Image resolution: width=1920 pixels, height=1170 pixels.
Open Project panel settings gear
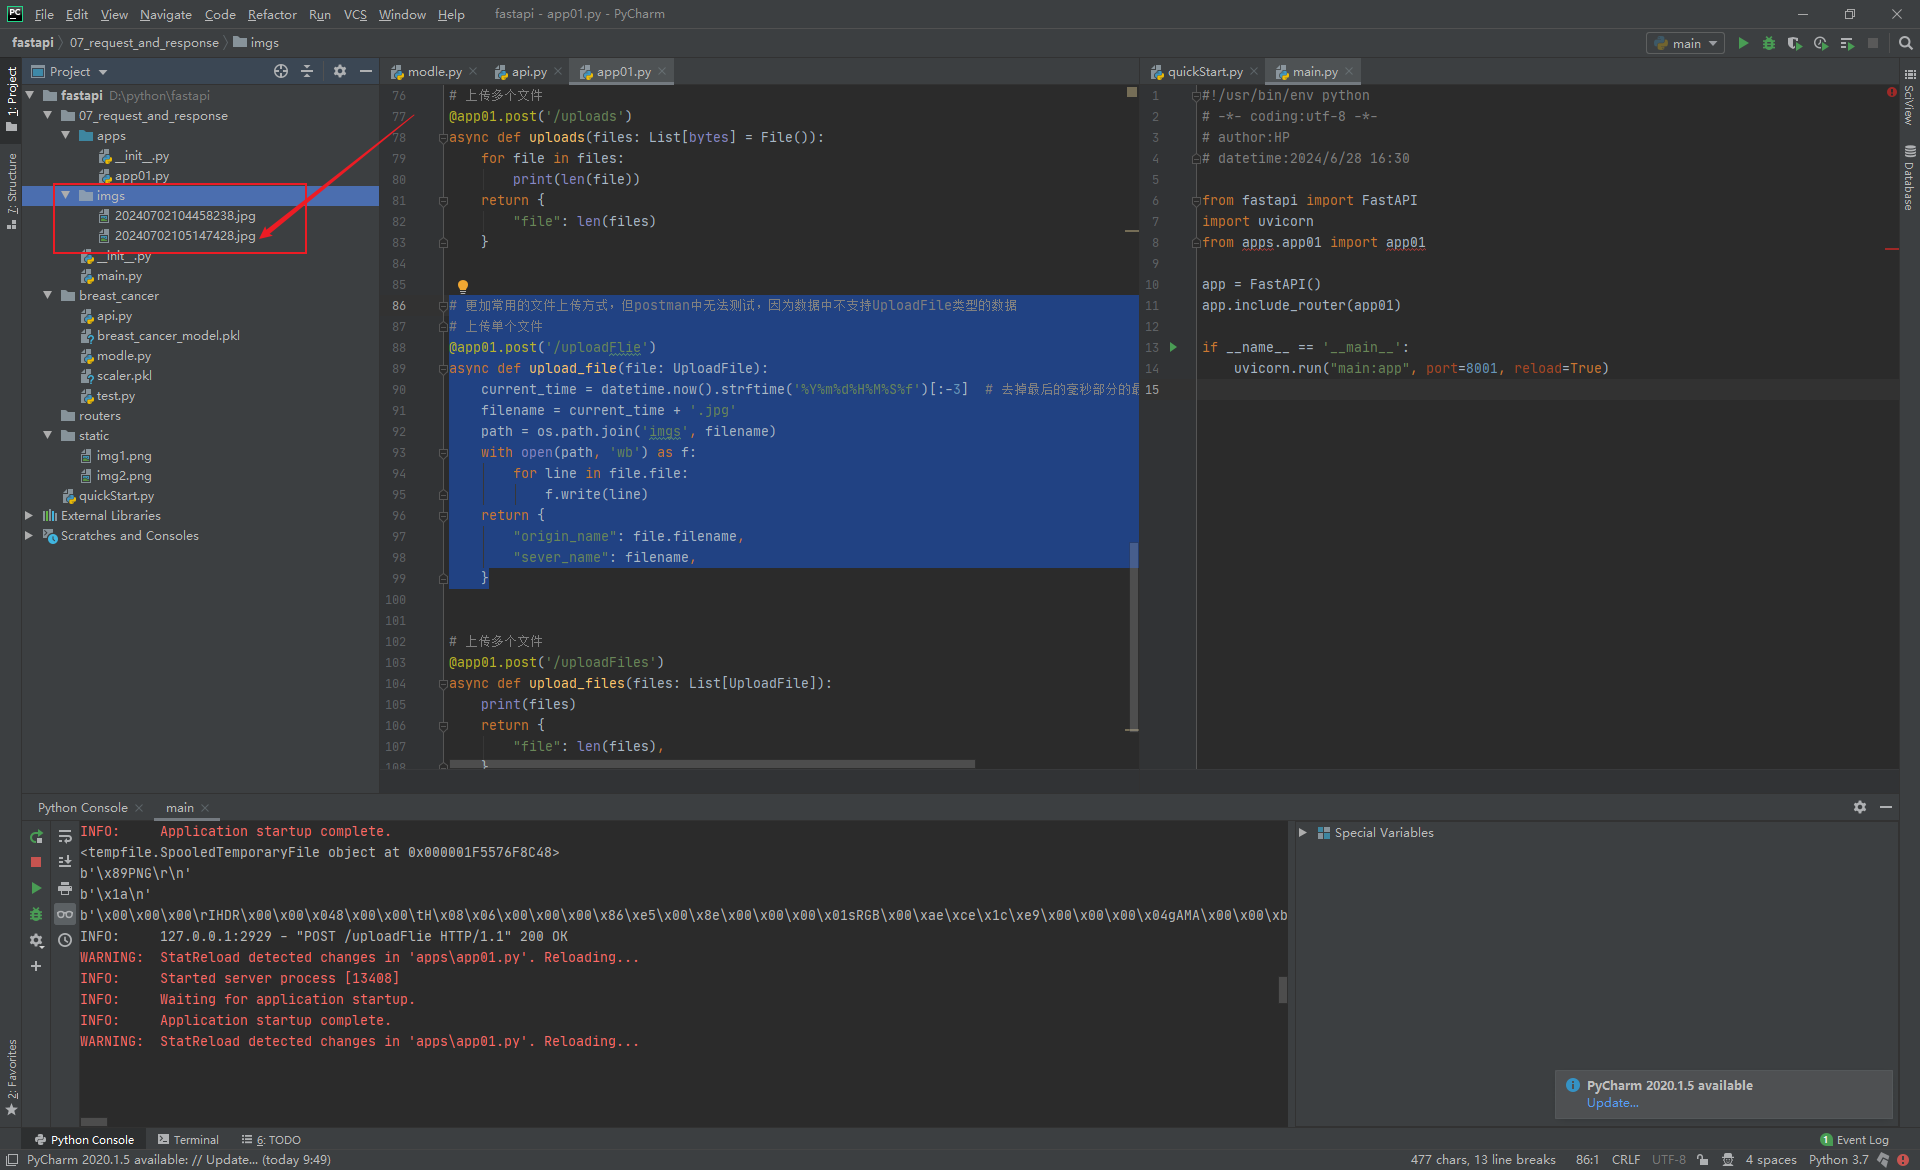click(x=340, y=71)
